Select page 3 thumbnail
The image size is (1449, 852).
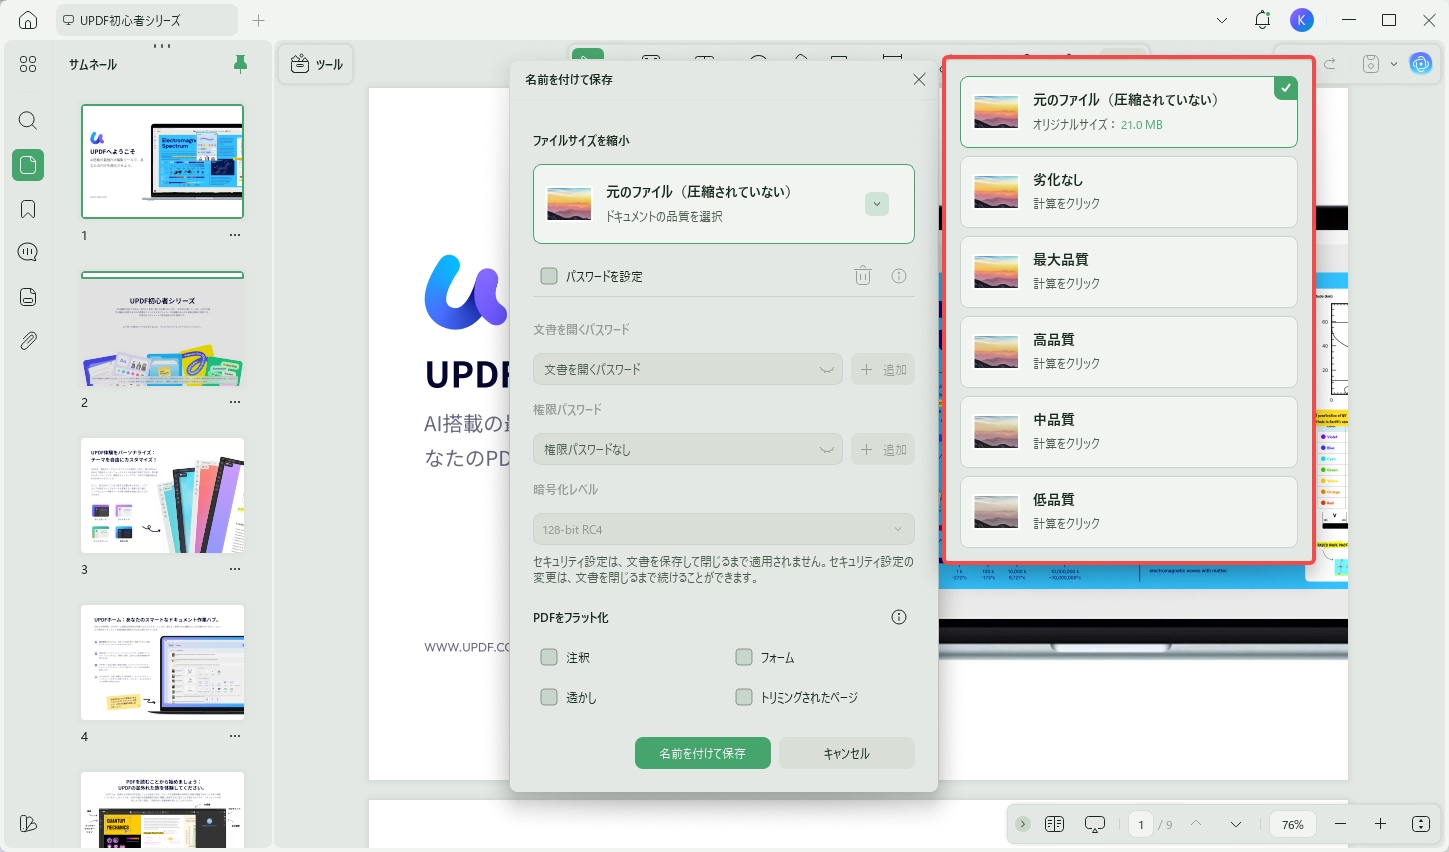click(162, 496)
